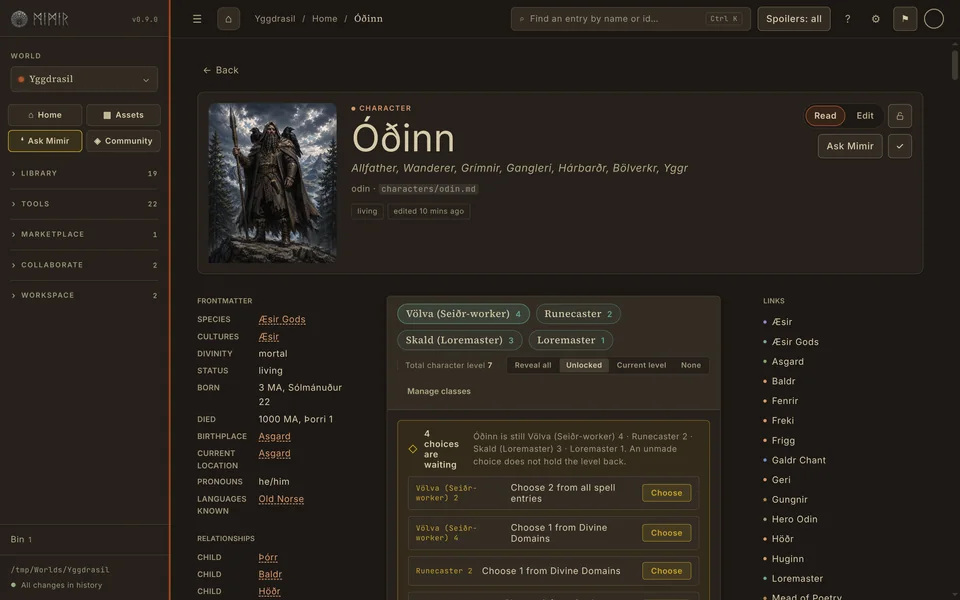Switch to Edit mode
This screenshot has width=960, height=600.
[864, 116]
